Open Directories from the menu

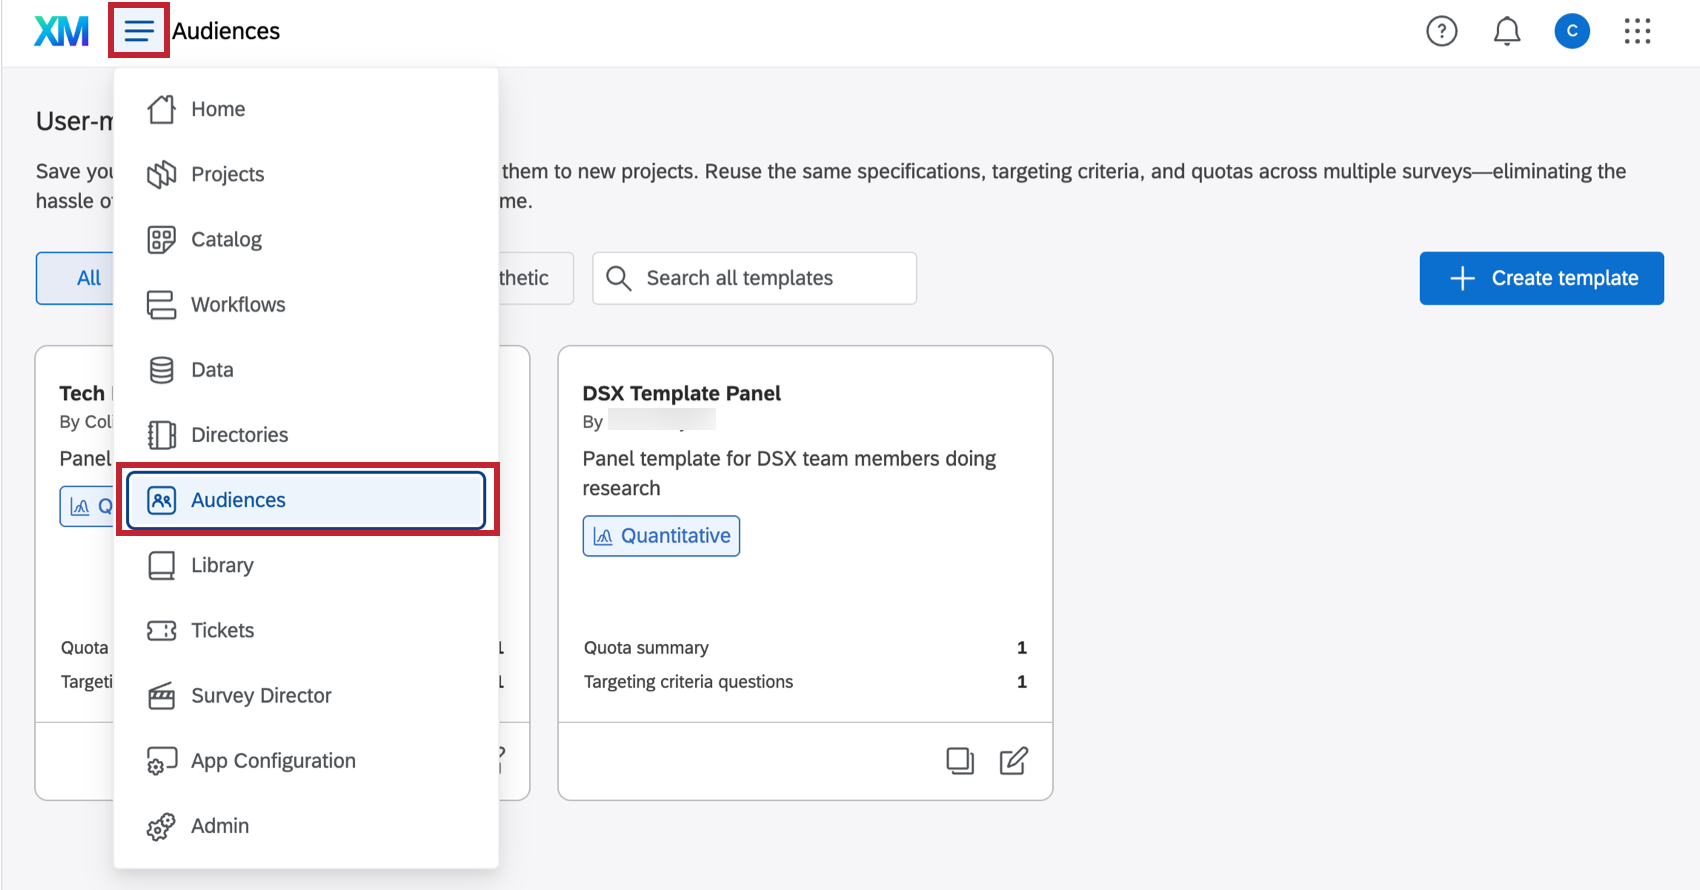[x=306, y=435]
